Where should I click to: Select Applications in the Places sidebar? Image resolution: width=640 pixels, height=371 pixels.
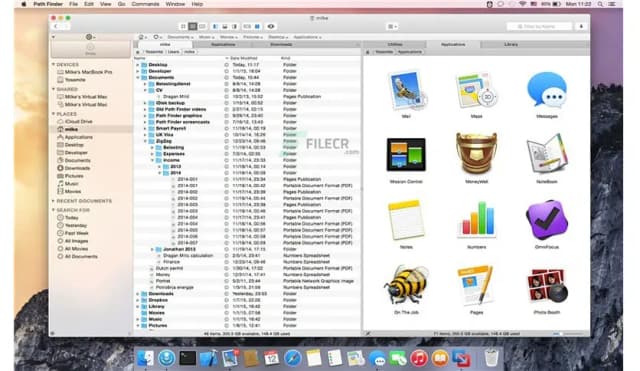tap(78, 137)
